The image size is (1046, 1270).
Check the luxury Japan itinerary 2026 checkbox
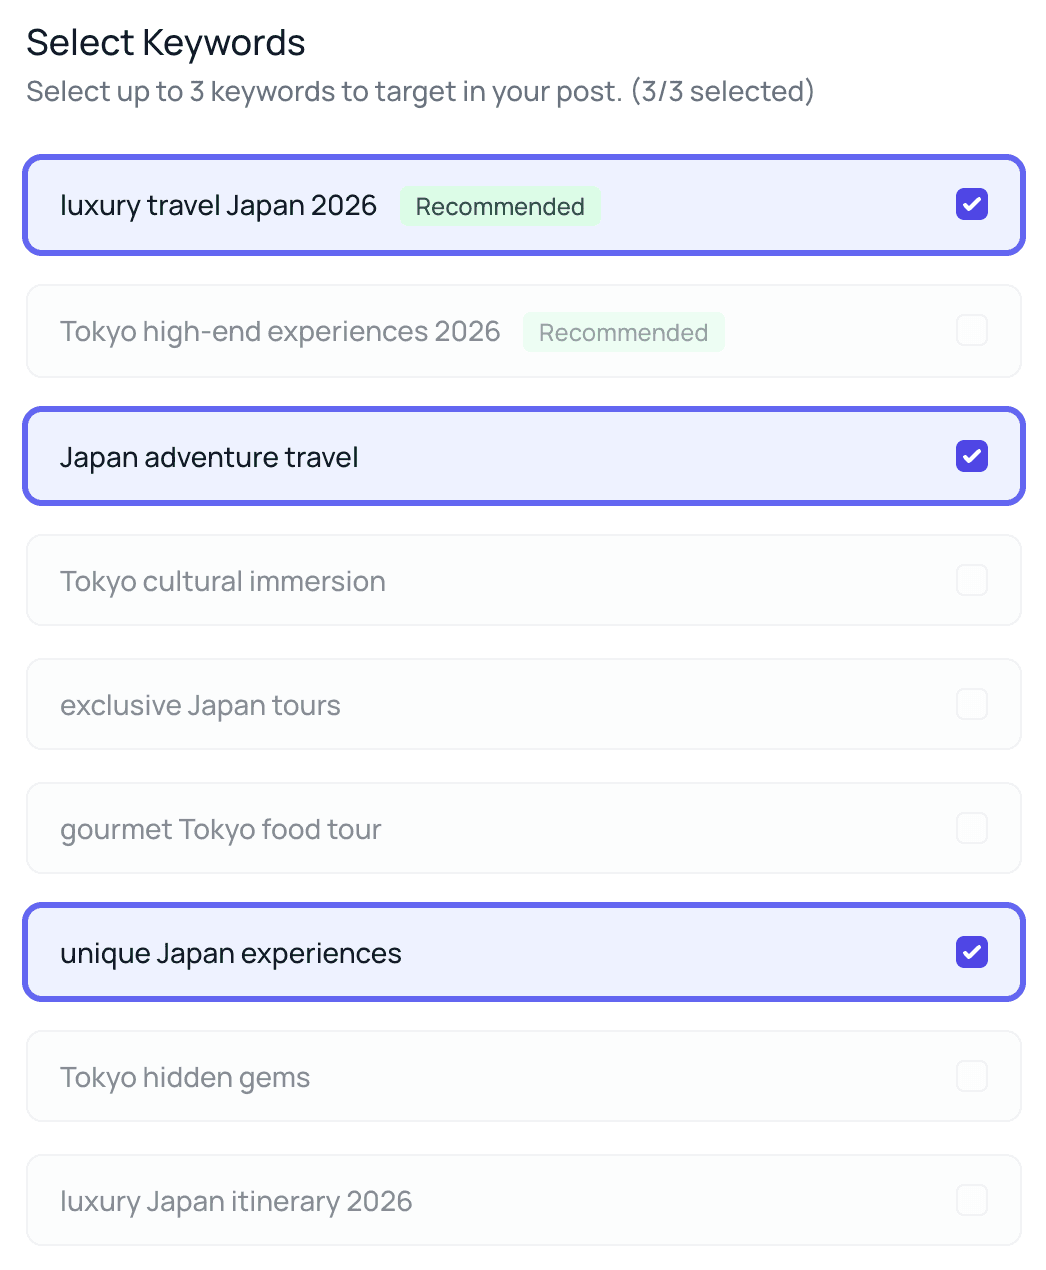971,1201
